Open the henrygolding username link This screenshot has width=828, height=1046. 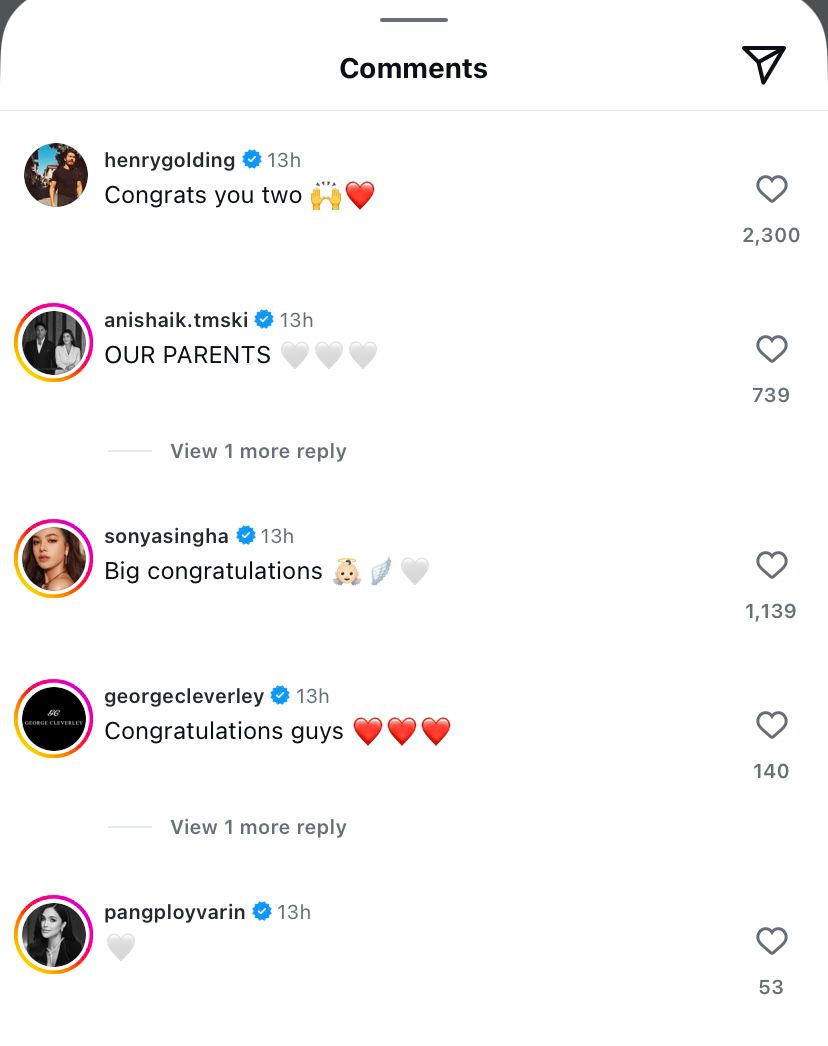tap(169, 160)
